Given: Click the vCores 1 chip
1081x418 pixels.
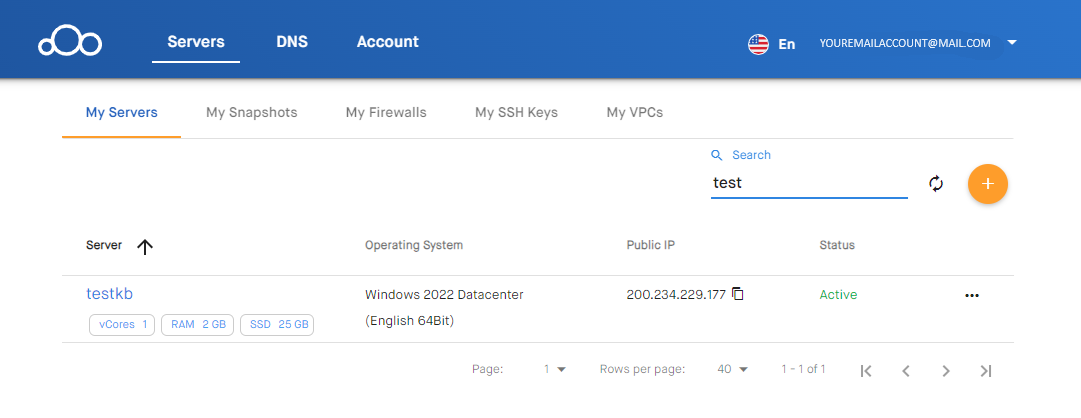Looking at the screenshot, I should click(x=122, y=325).
